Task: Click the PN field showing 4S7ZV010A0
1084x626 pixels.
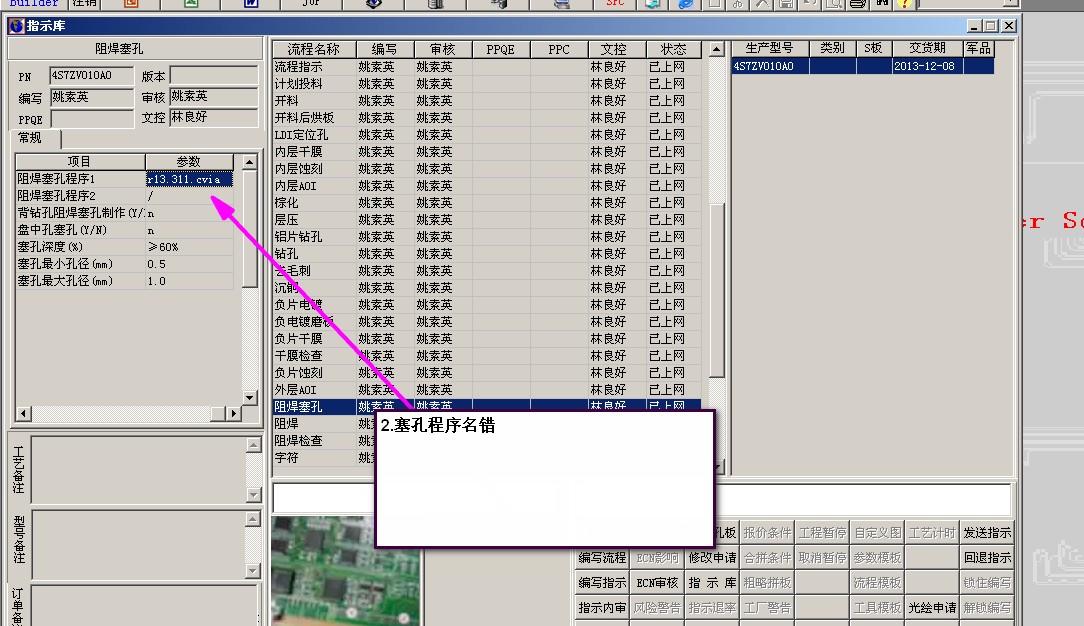Action: tap(91, 76)
